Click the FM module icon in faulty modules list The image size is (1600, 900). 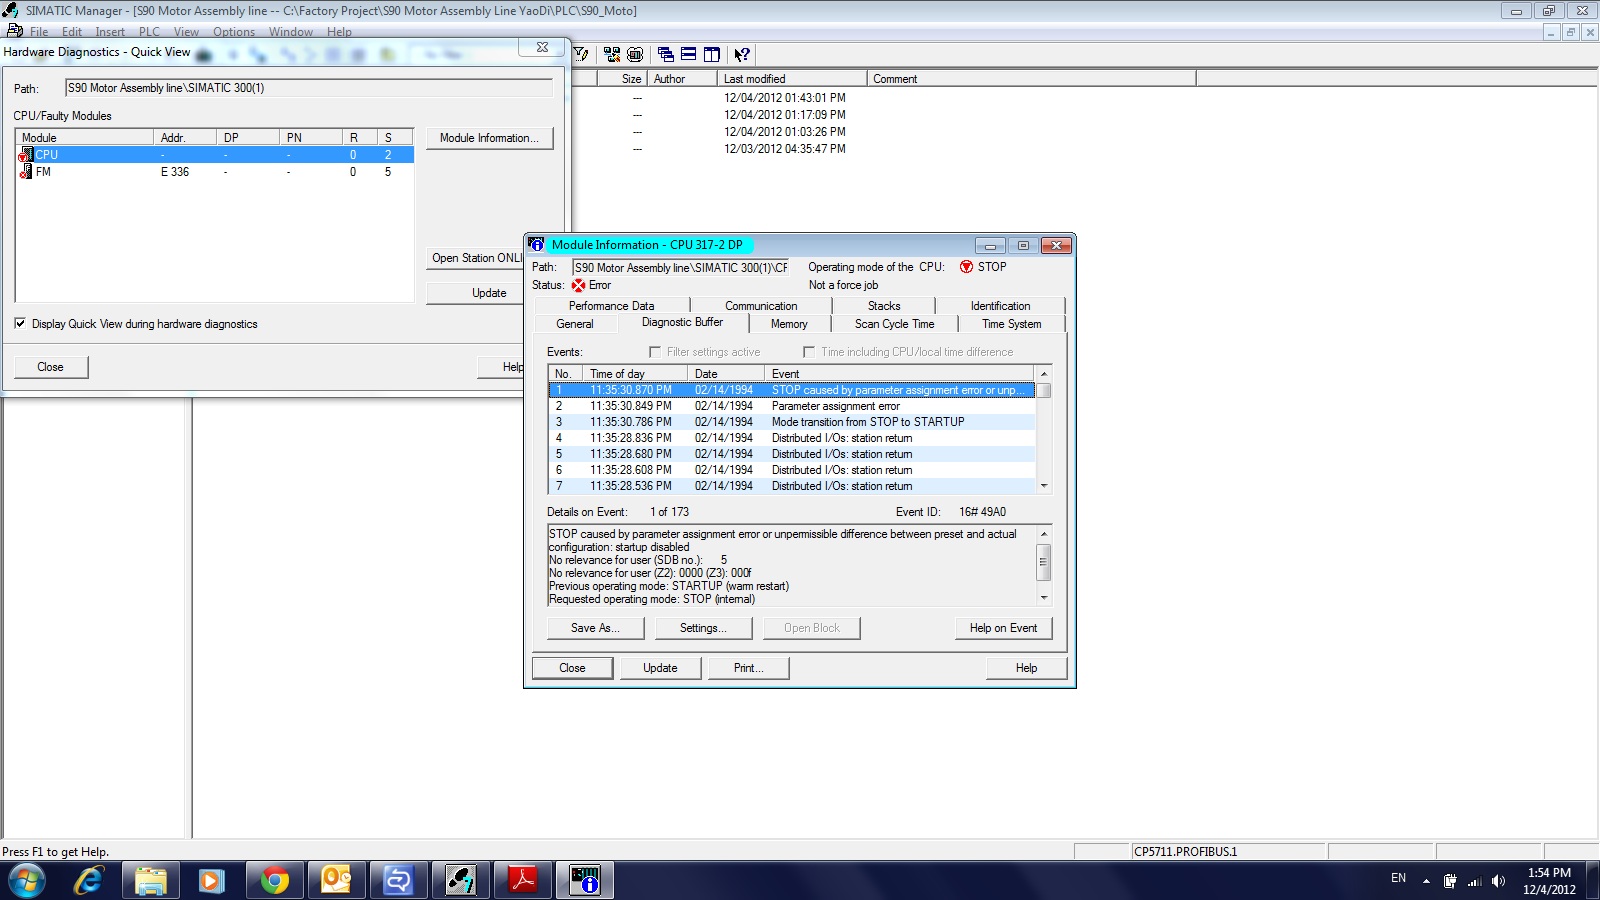tap(26, 172)
